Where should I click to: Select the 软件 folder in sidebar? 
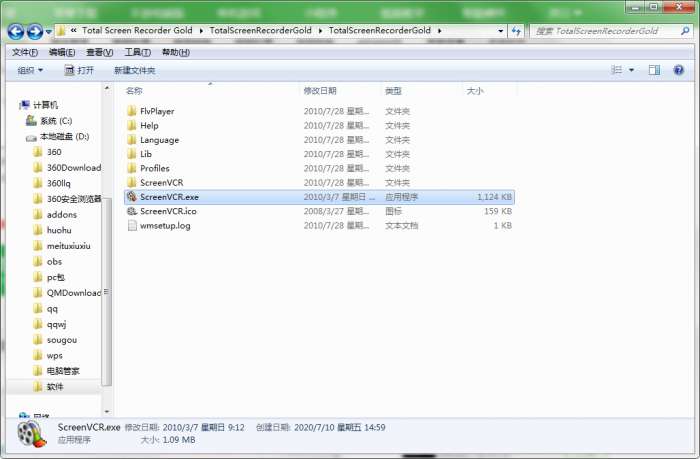point(55,387)
